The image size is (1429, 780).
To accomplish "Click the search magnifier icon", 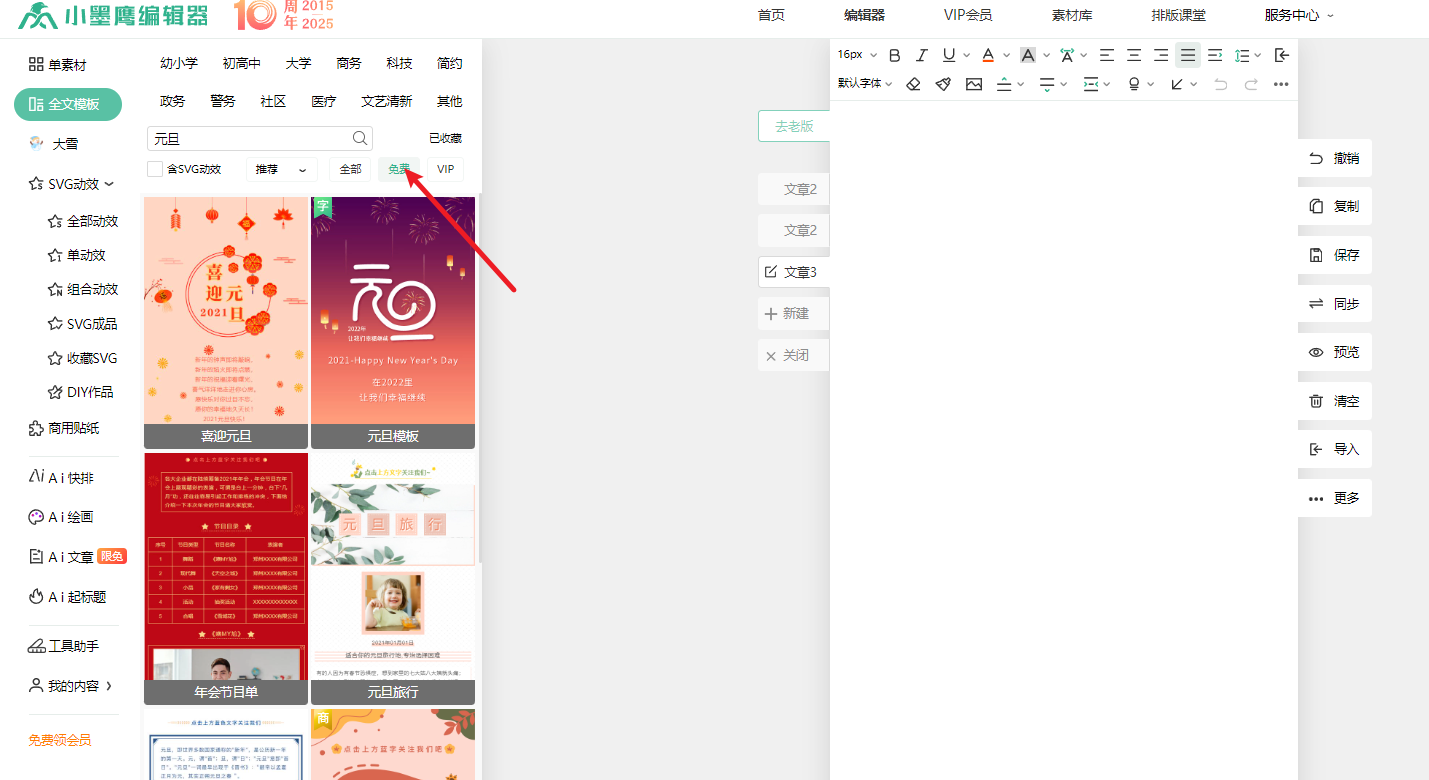I will coord(360,139).
